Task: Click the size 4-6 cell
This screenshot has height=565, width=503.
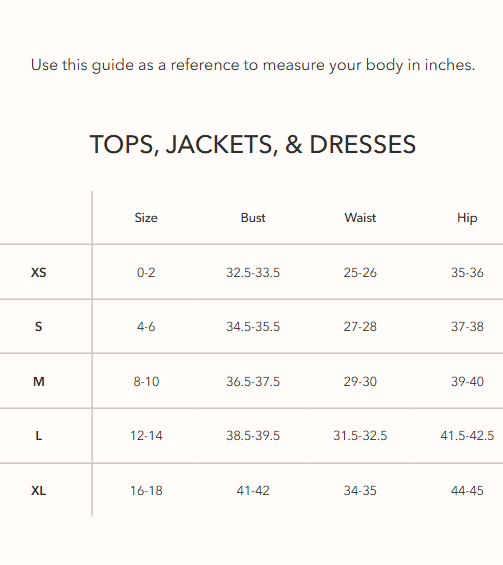Action: point(146,327)
